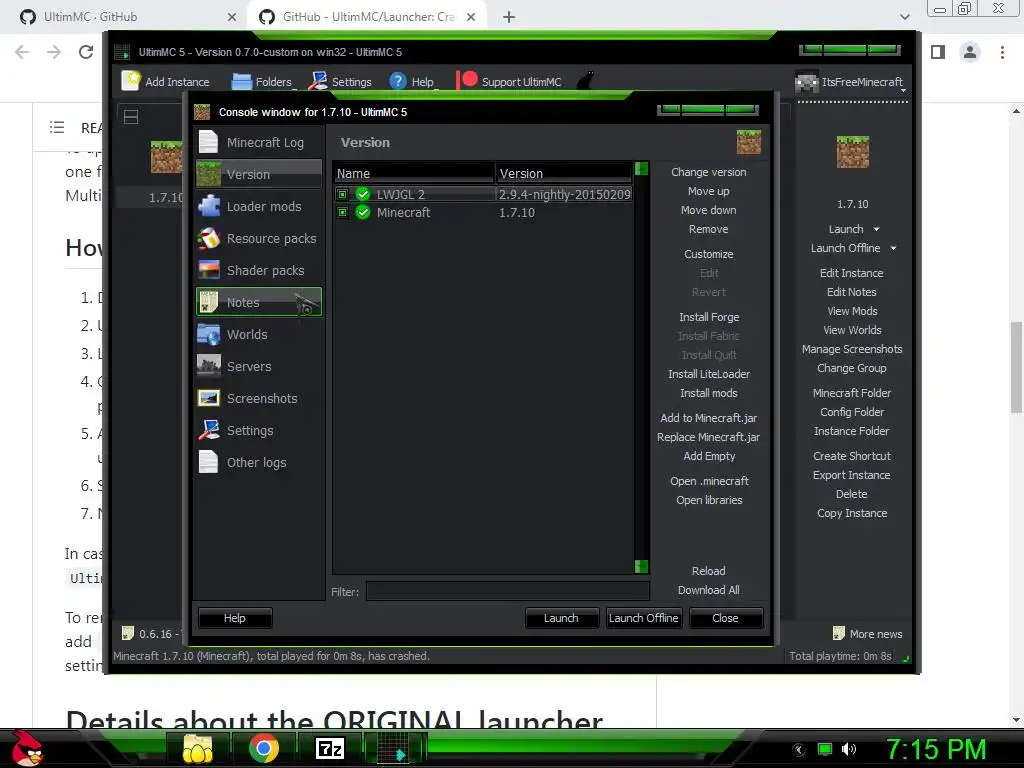Click the Filter input field
1024x768 pixels.
click(507, 592)
